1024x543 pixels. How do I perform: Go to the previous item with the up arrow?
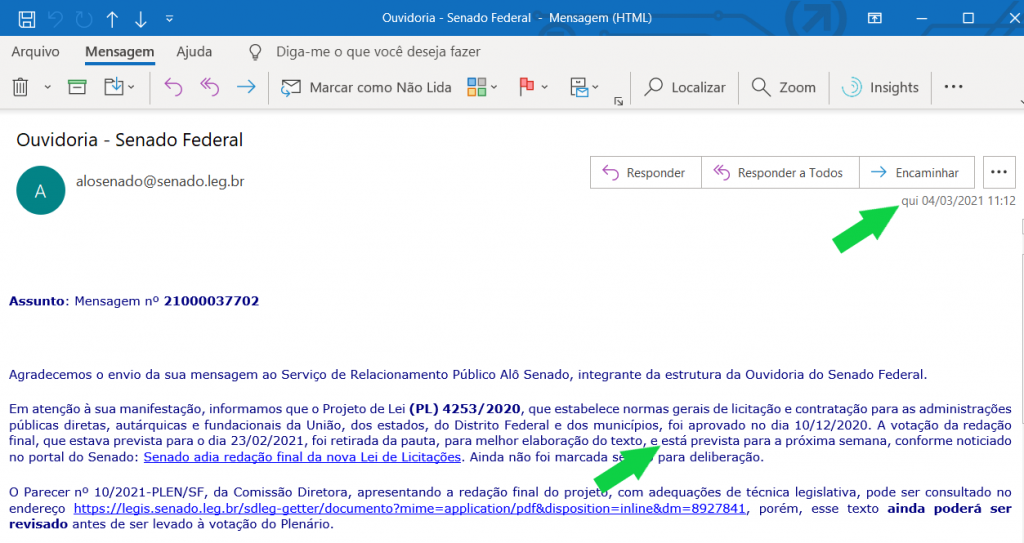click(112, 18)
